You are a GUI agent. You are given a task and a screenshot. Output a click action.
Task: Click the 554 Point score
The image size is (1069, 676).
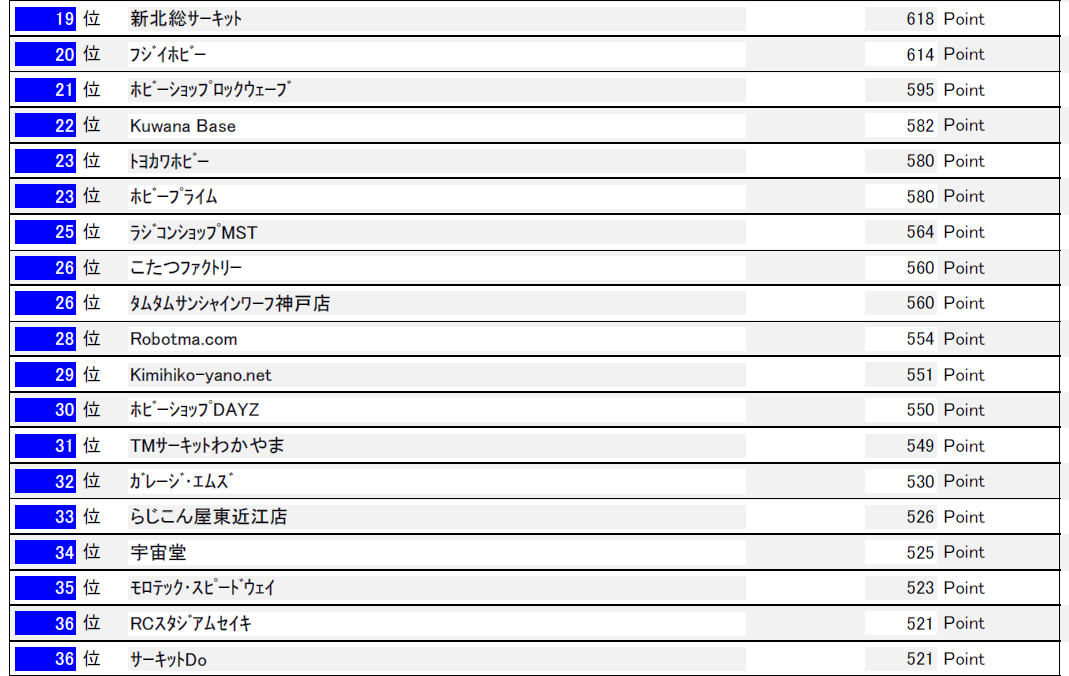945,339
